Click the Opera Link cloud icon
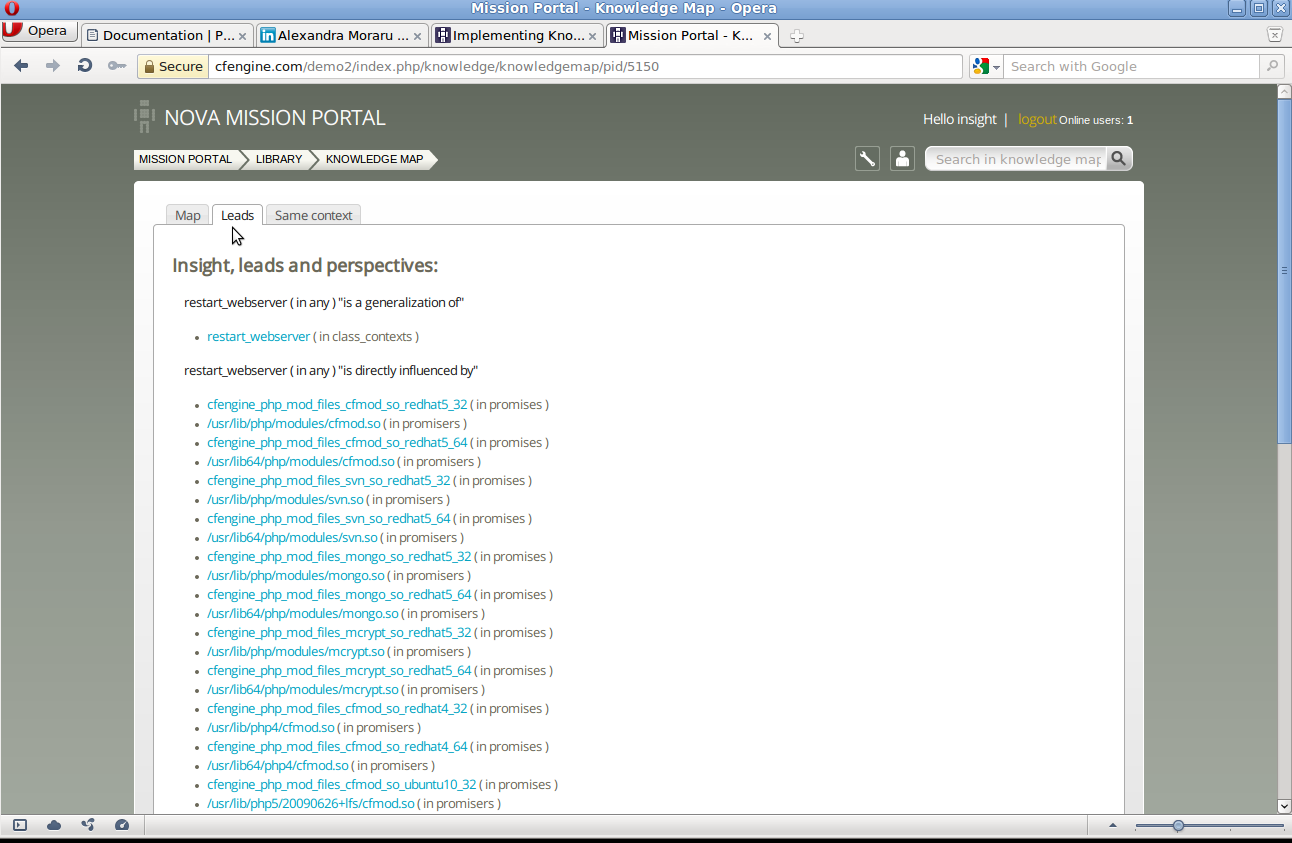The width and height of the screenshot is (1292, 843). click(54, 825)
